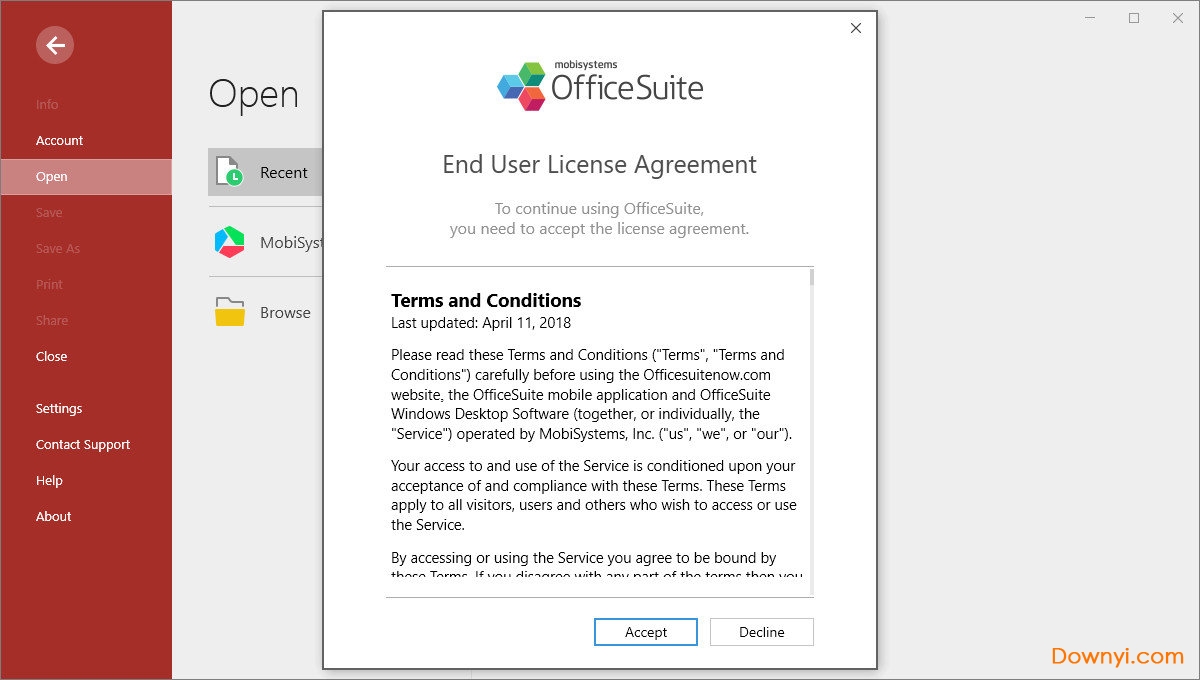Switch to the Open section
The image size is (1200, 680).
(x=51, y=176)
